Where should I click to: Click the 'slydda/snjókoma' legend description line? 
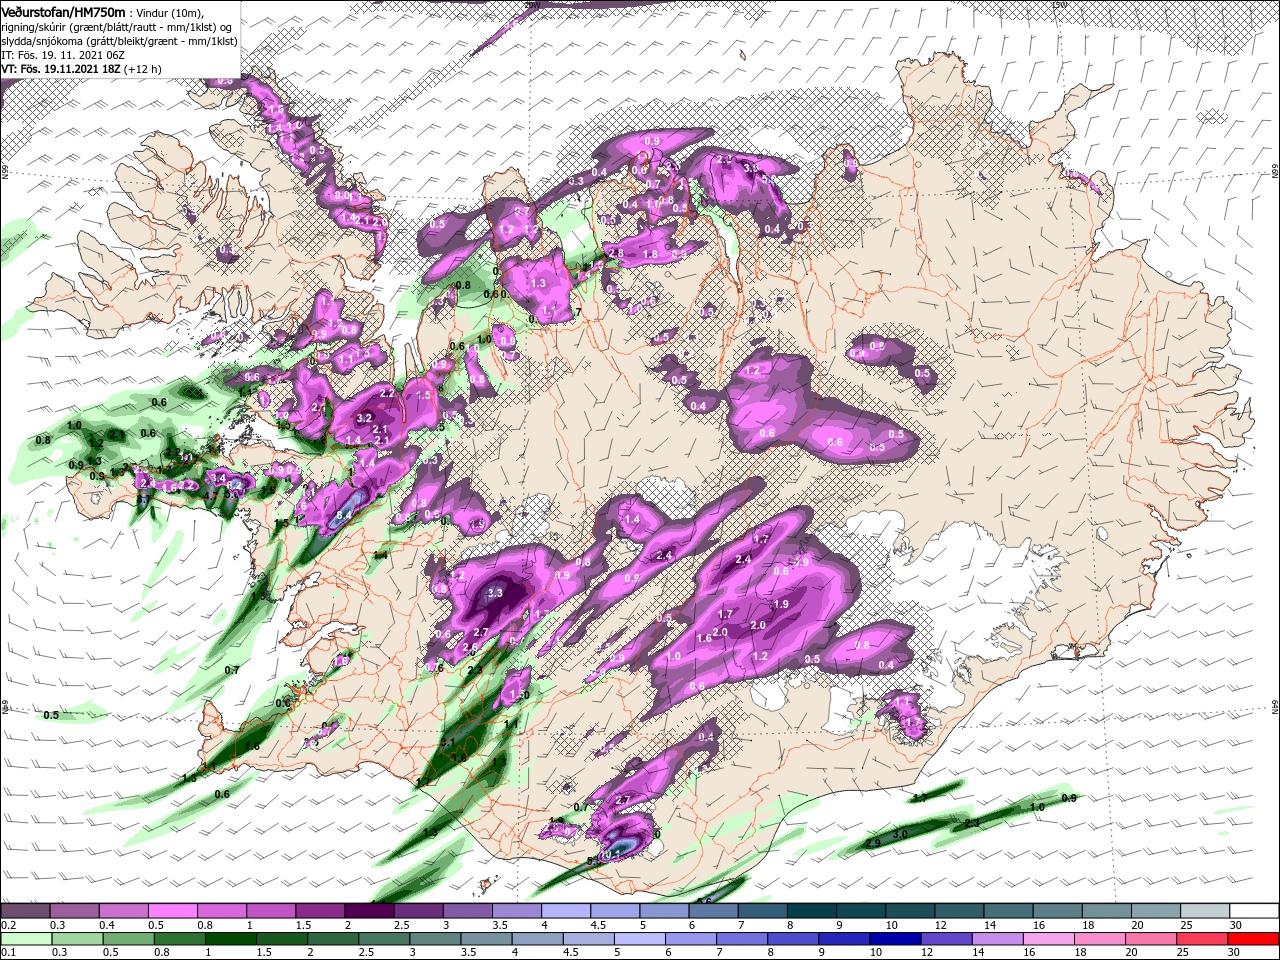pos(119,41)
